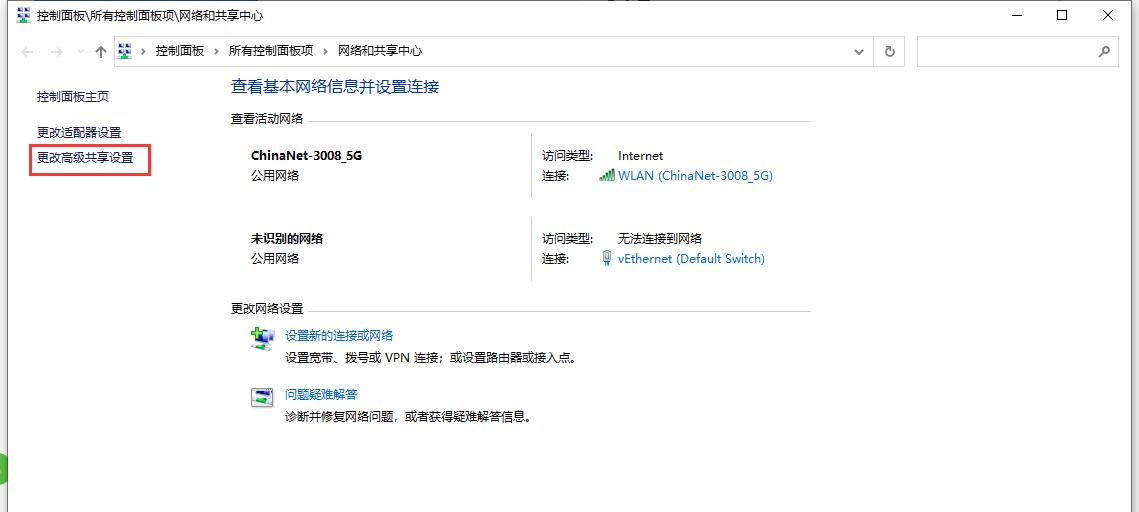Open WLAN (ChinaNet-3008_5G) connection link
Viewport: 1139px width, 512px height.
[695, 176]
